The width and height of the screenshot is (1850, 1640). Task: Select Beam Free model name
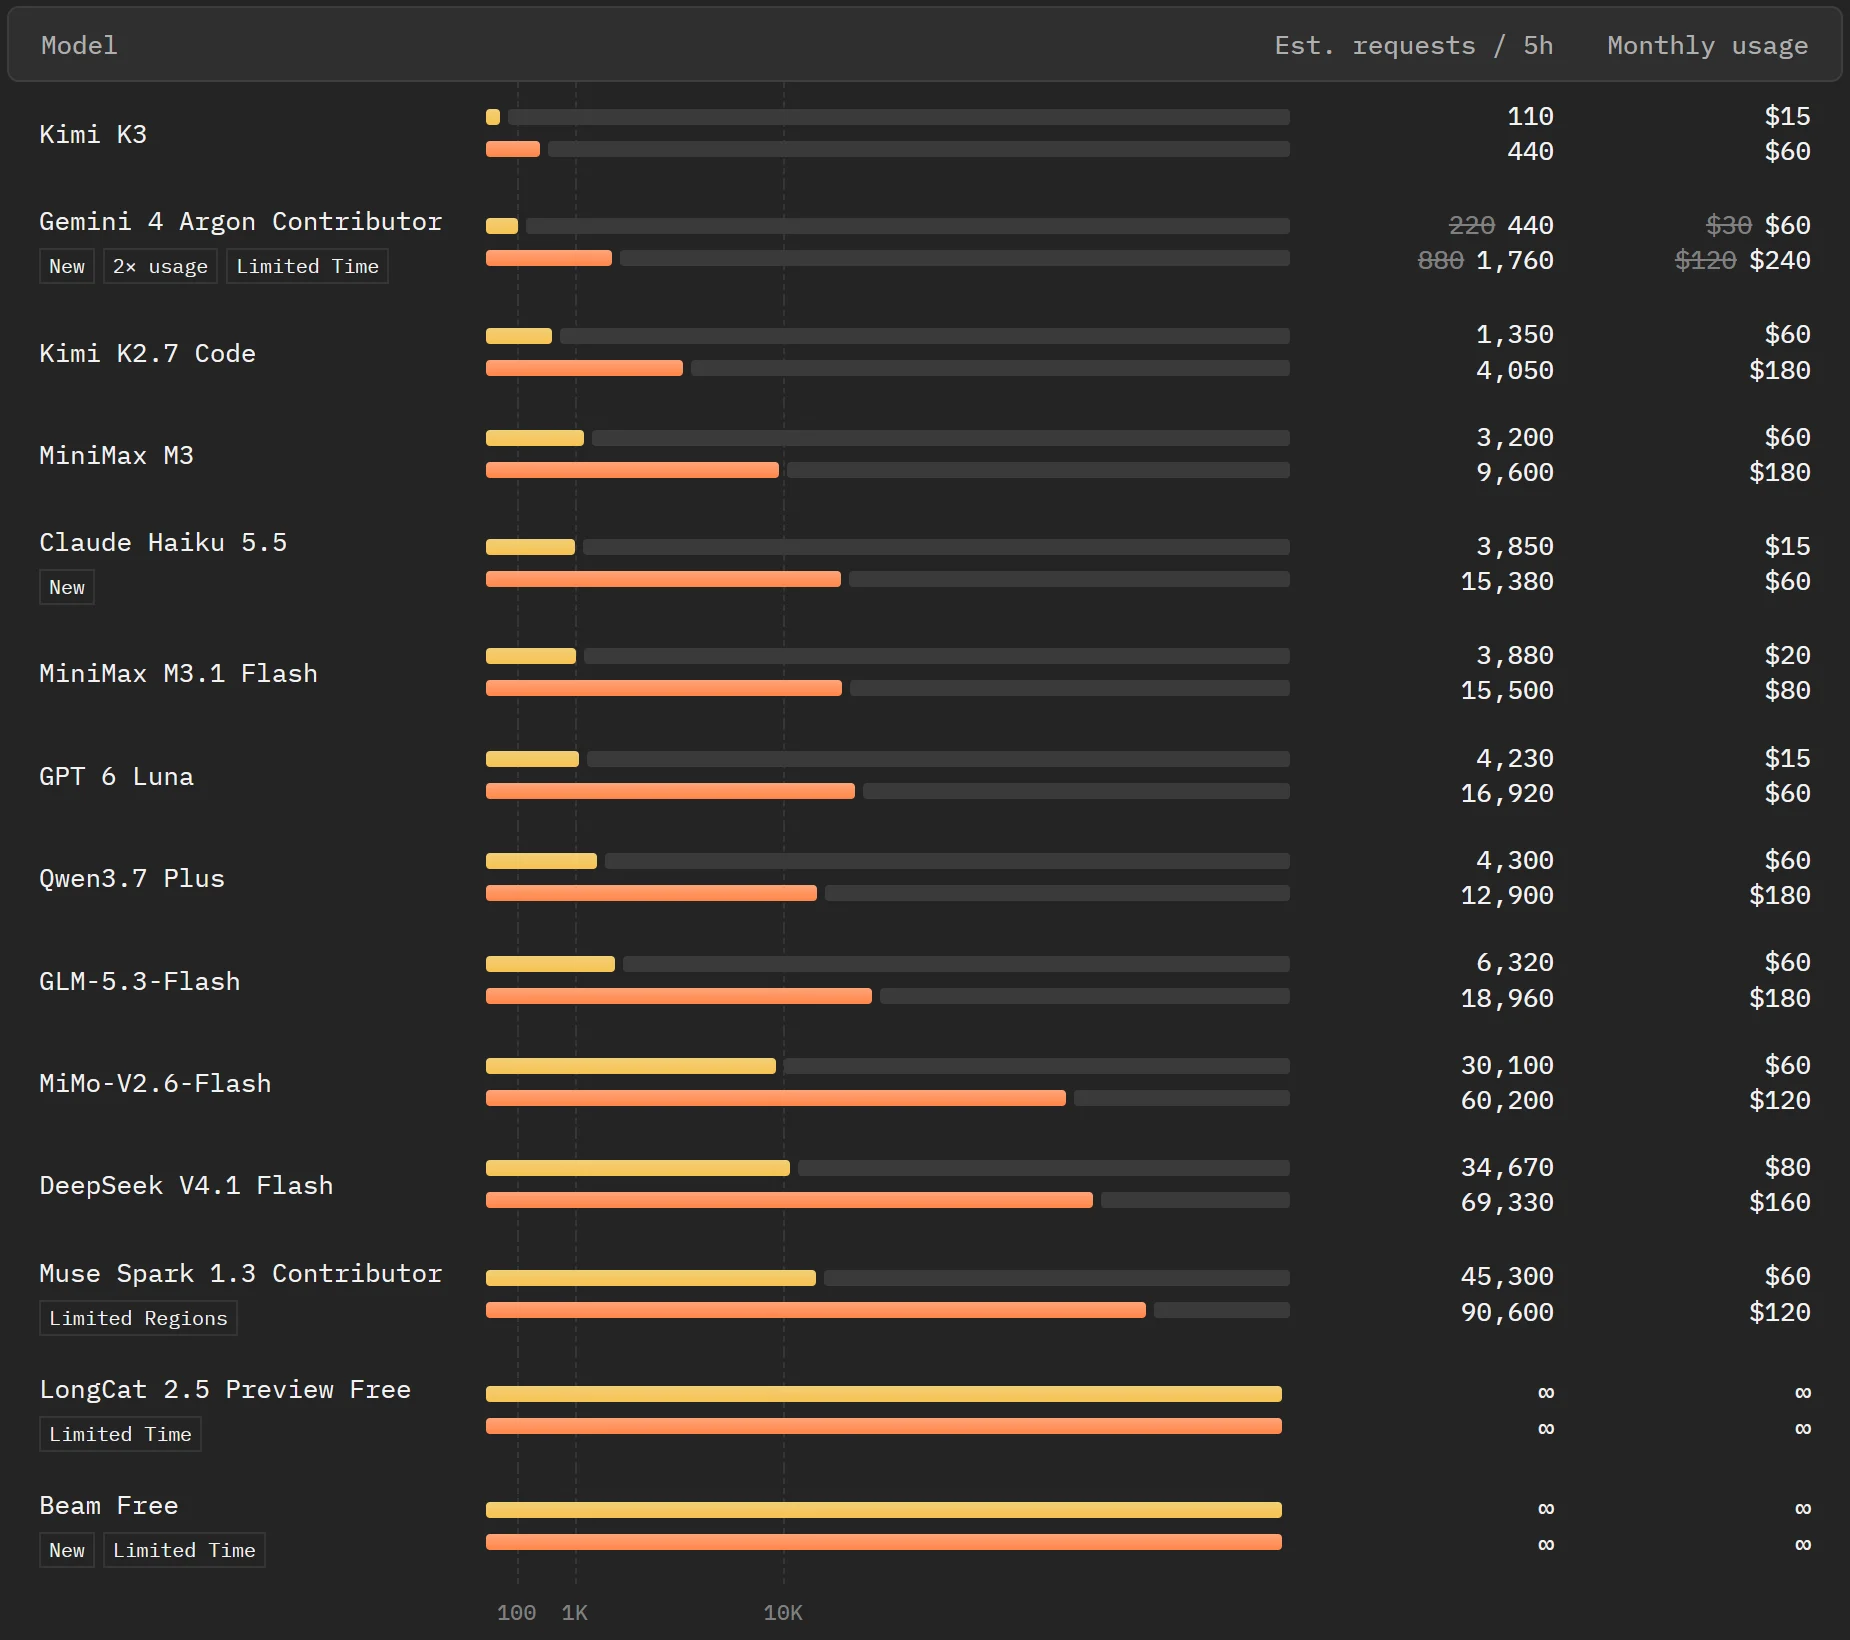108,1505
